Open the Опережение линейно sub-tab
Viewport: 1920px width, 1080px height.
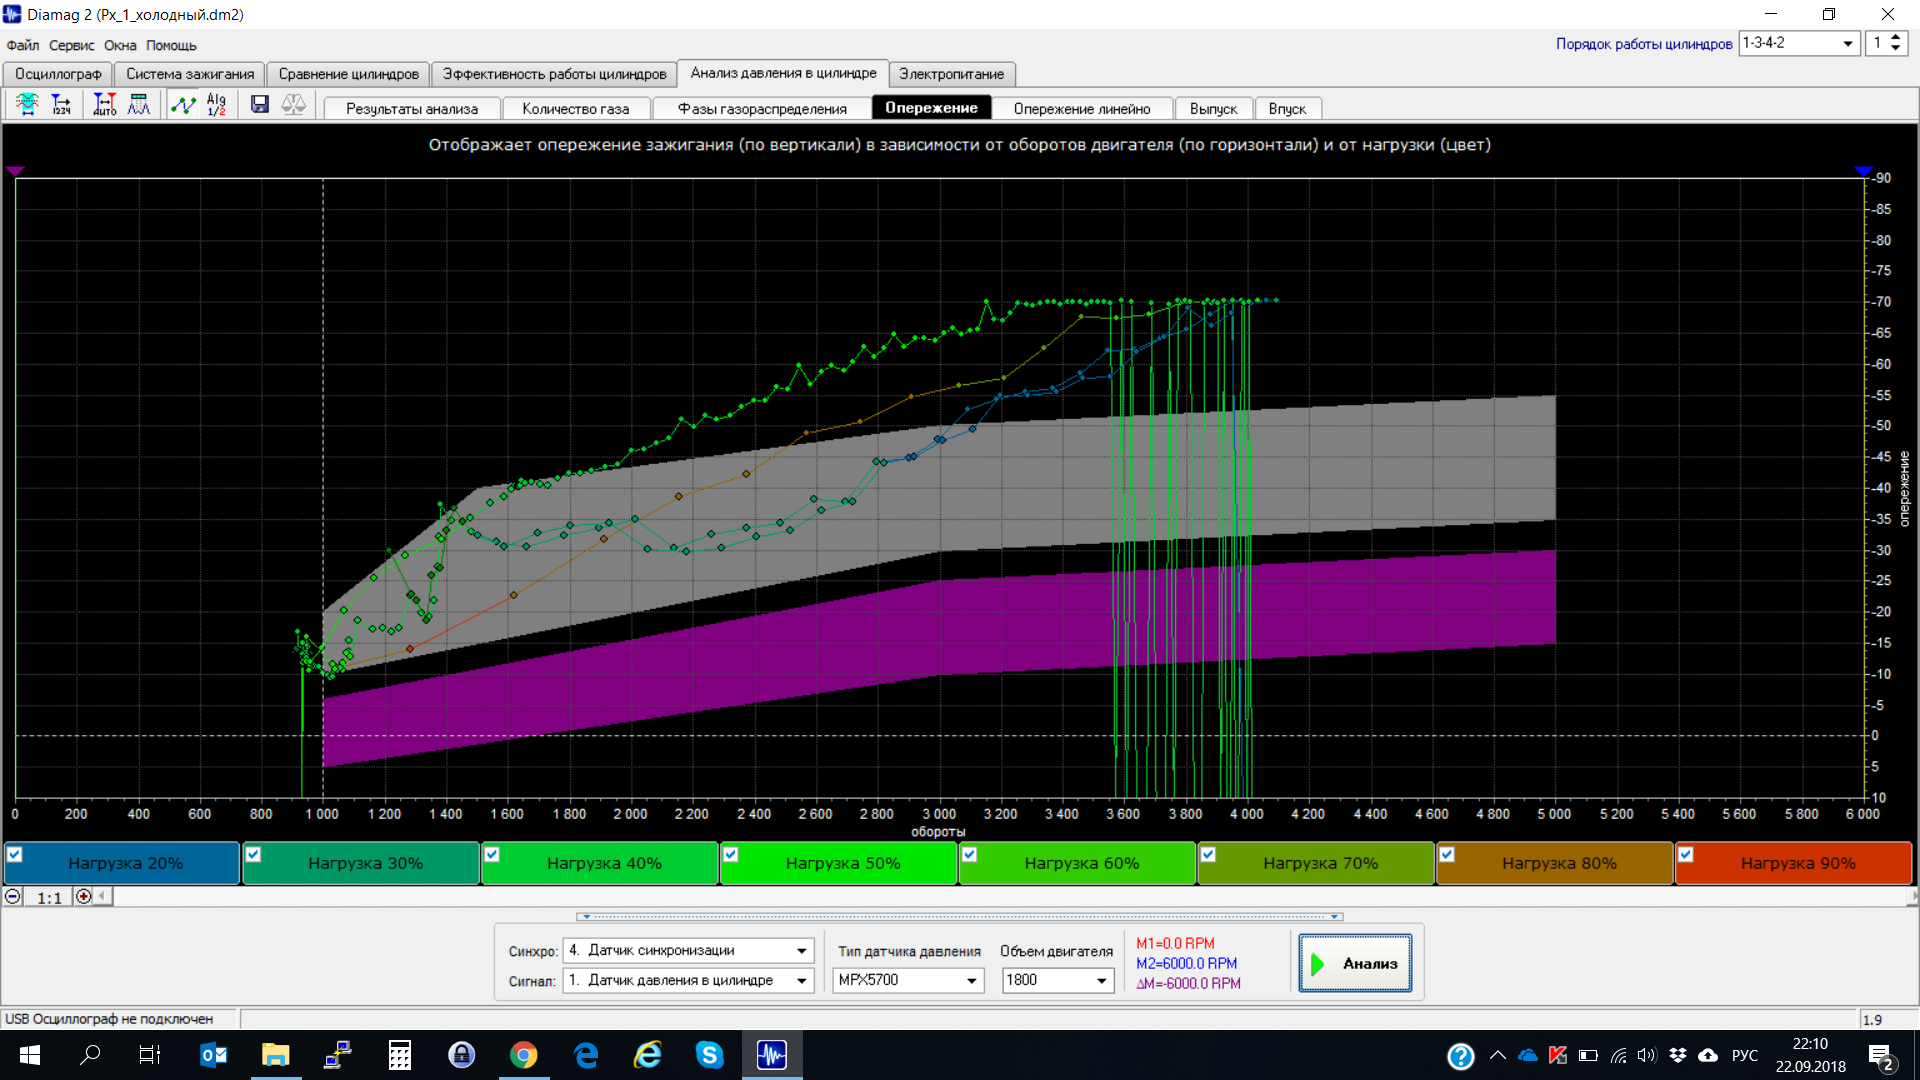(1082, 108)
